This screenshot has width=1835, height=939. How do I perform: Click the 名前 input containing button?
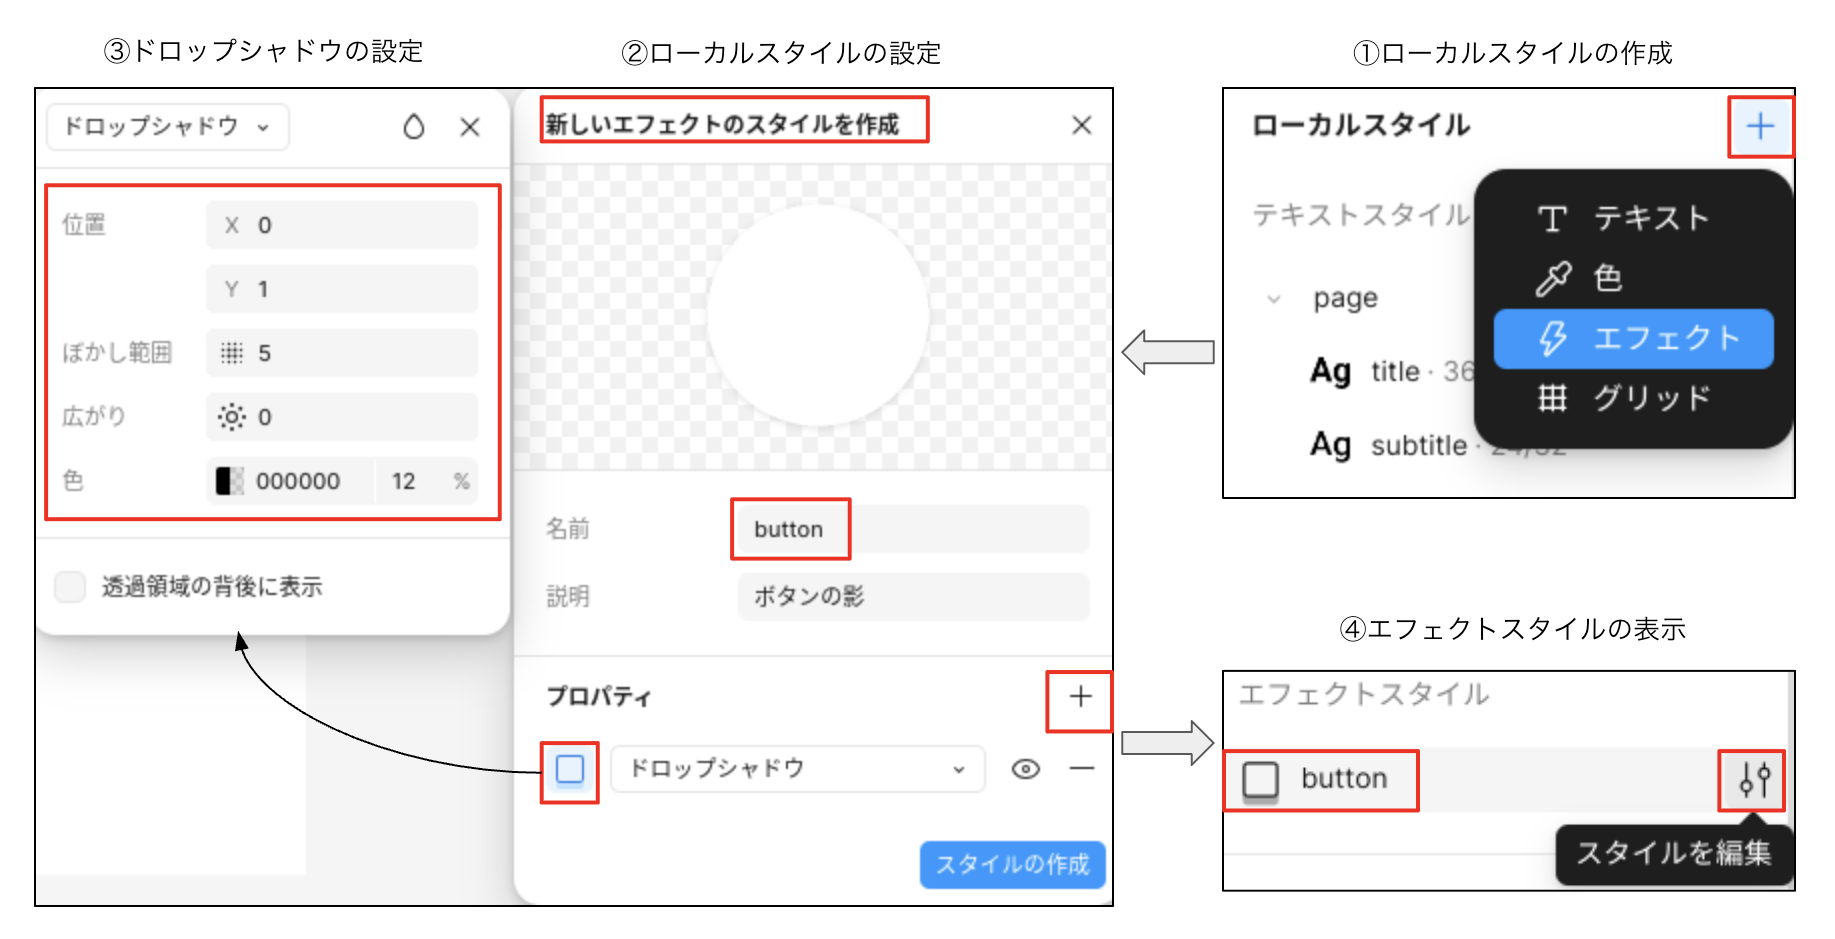(913, 529)
